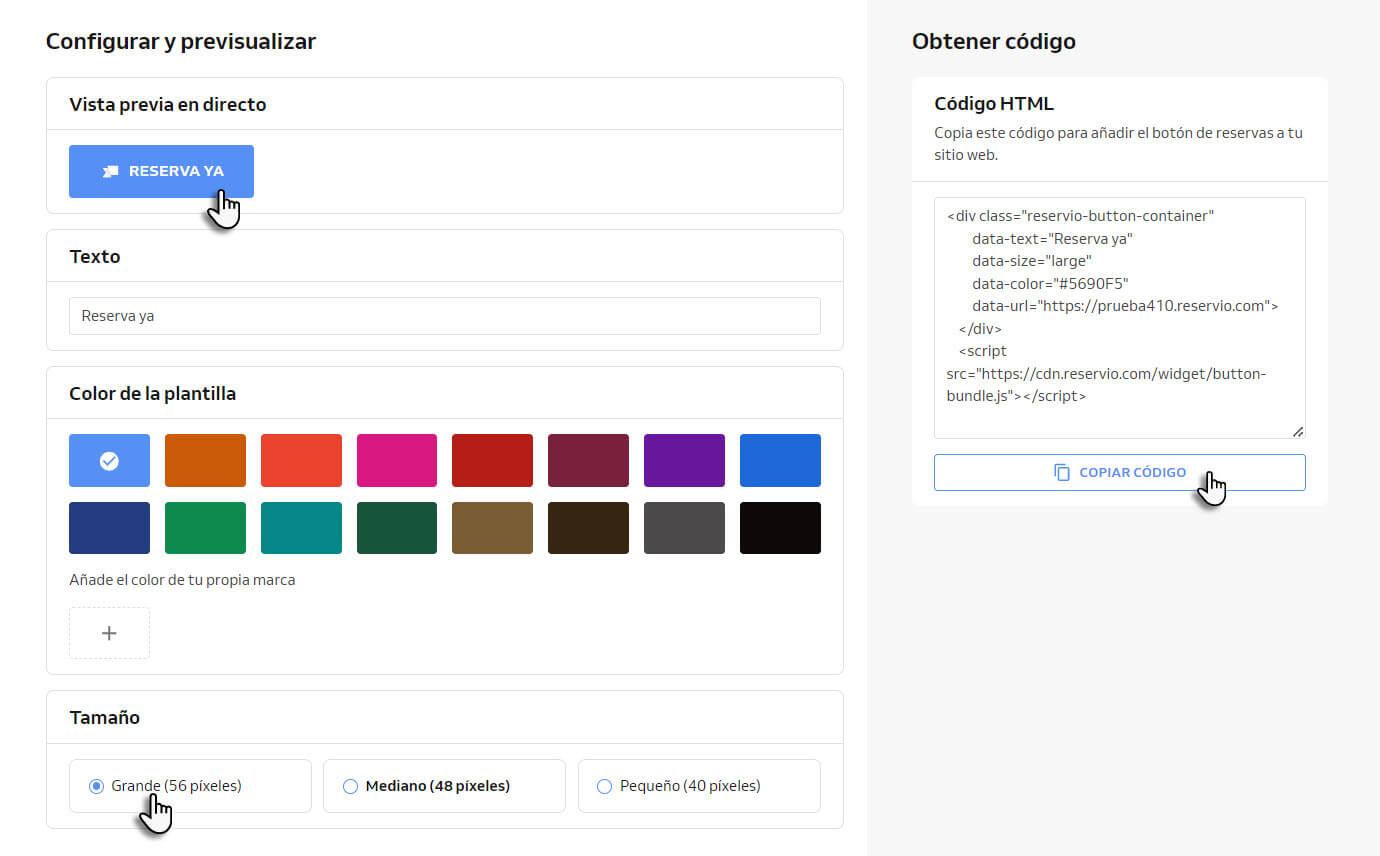
Task: Select the purple color swatch
Action: [x=684, y=460]
